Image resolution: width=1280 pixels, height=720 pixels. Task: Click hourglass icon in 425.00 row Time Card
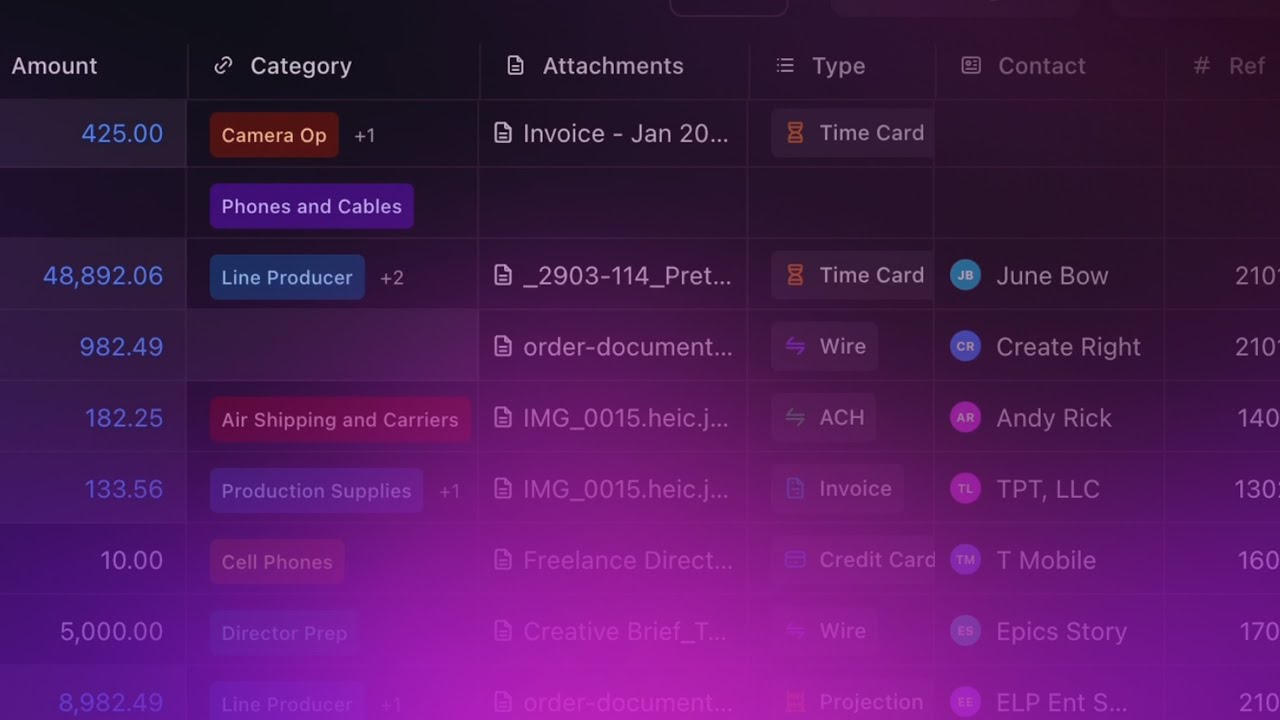click(795, 133)
